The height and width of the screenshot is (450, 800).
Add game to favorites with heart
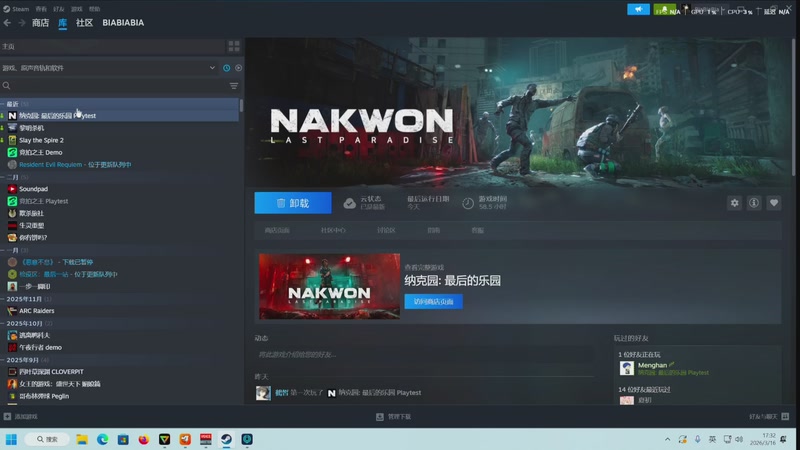pos(773,203)
